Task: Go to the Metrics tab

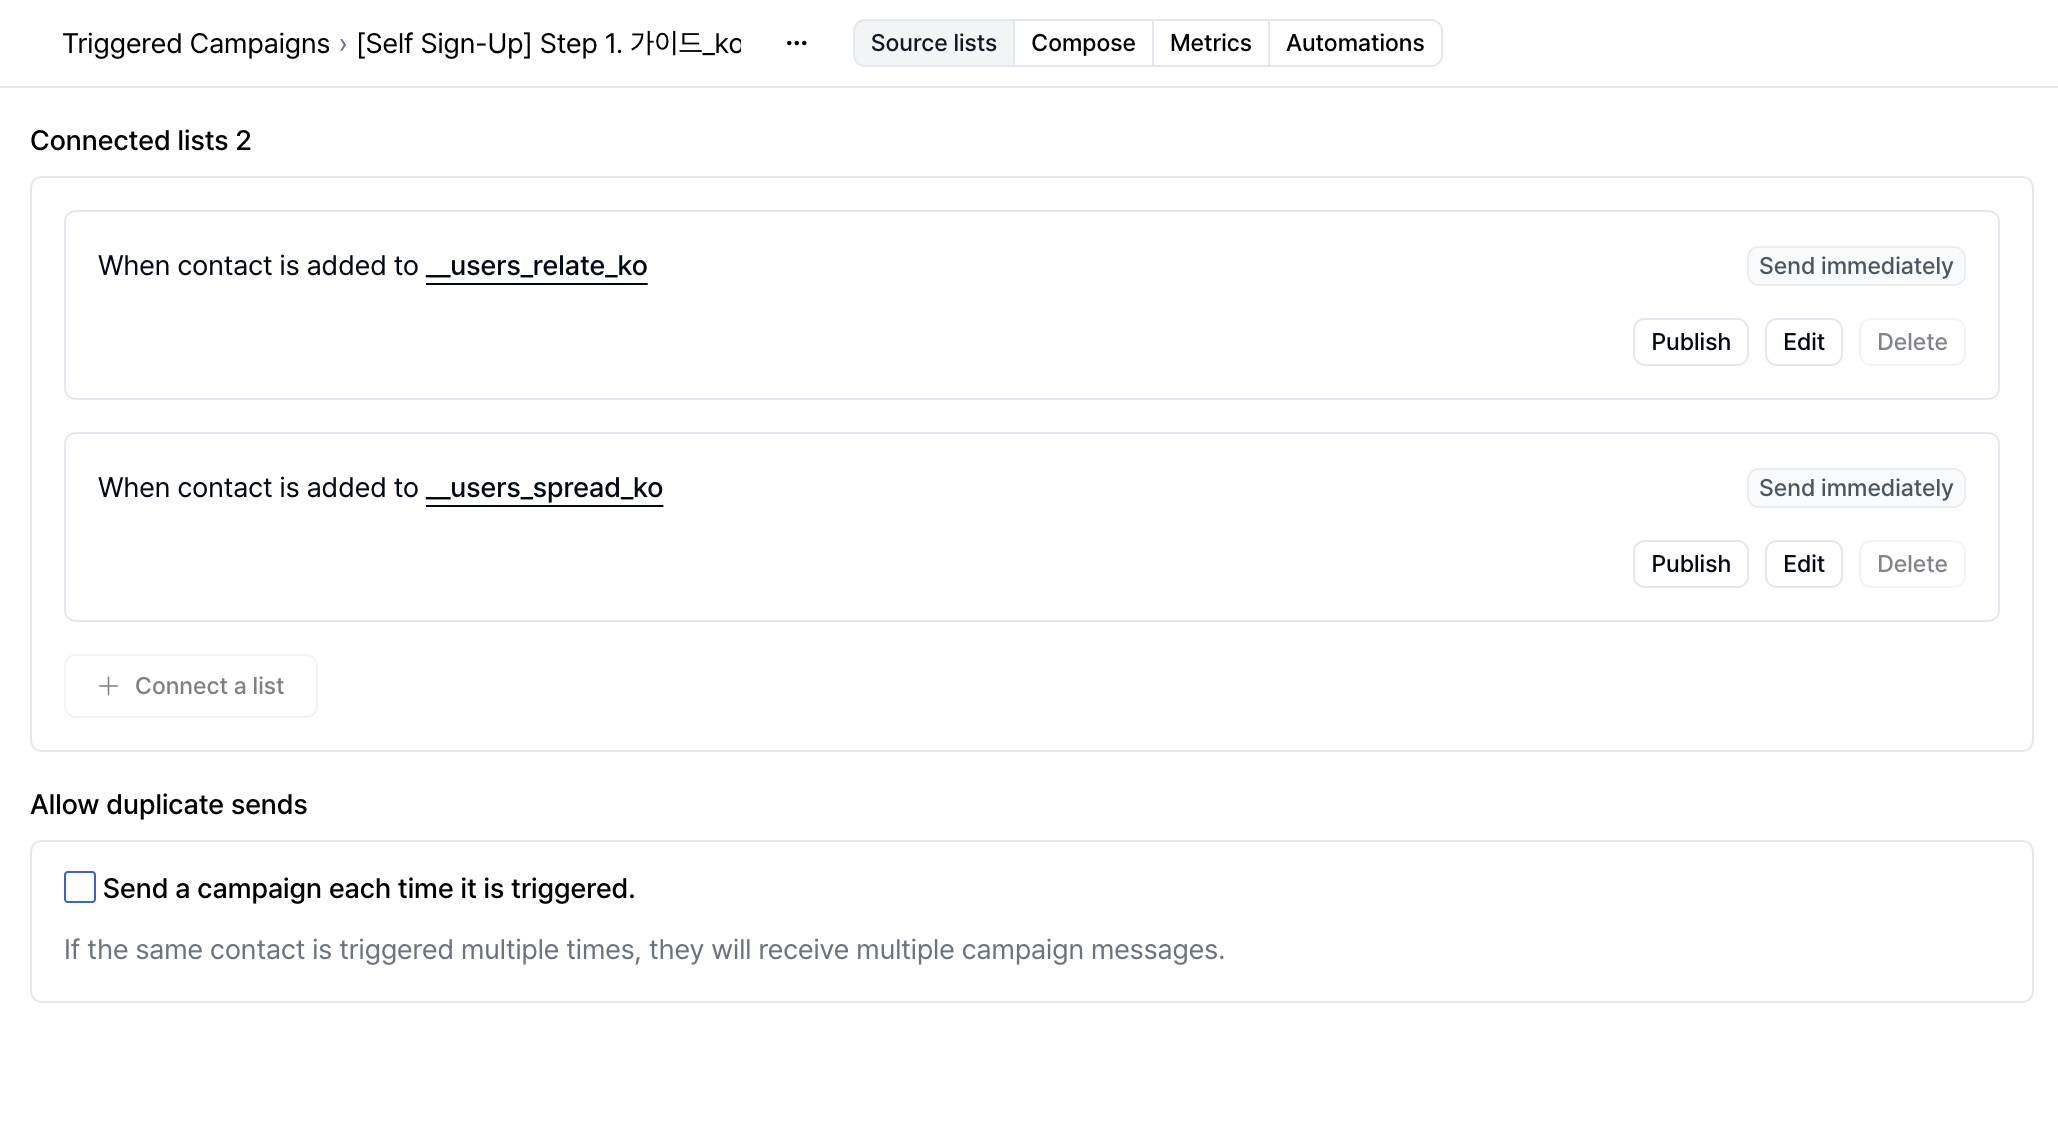Action: pyautogui.click(x=1210, y=43)
